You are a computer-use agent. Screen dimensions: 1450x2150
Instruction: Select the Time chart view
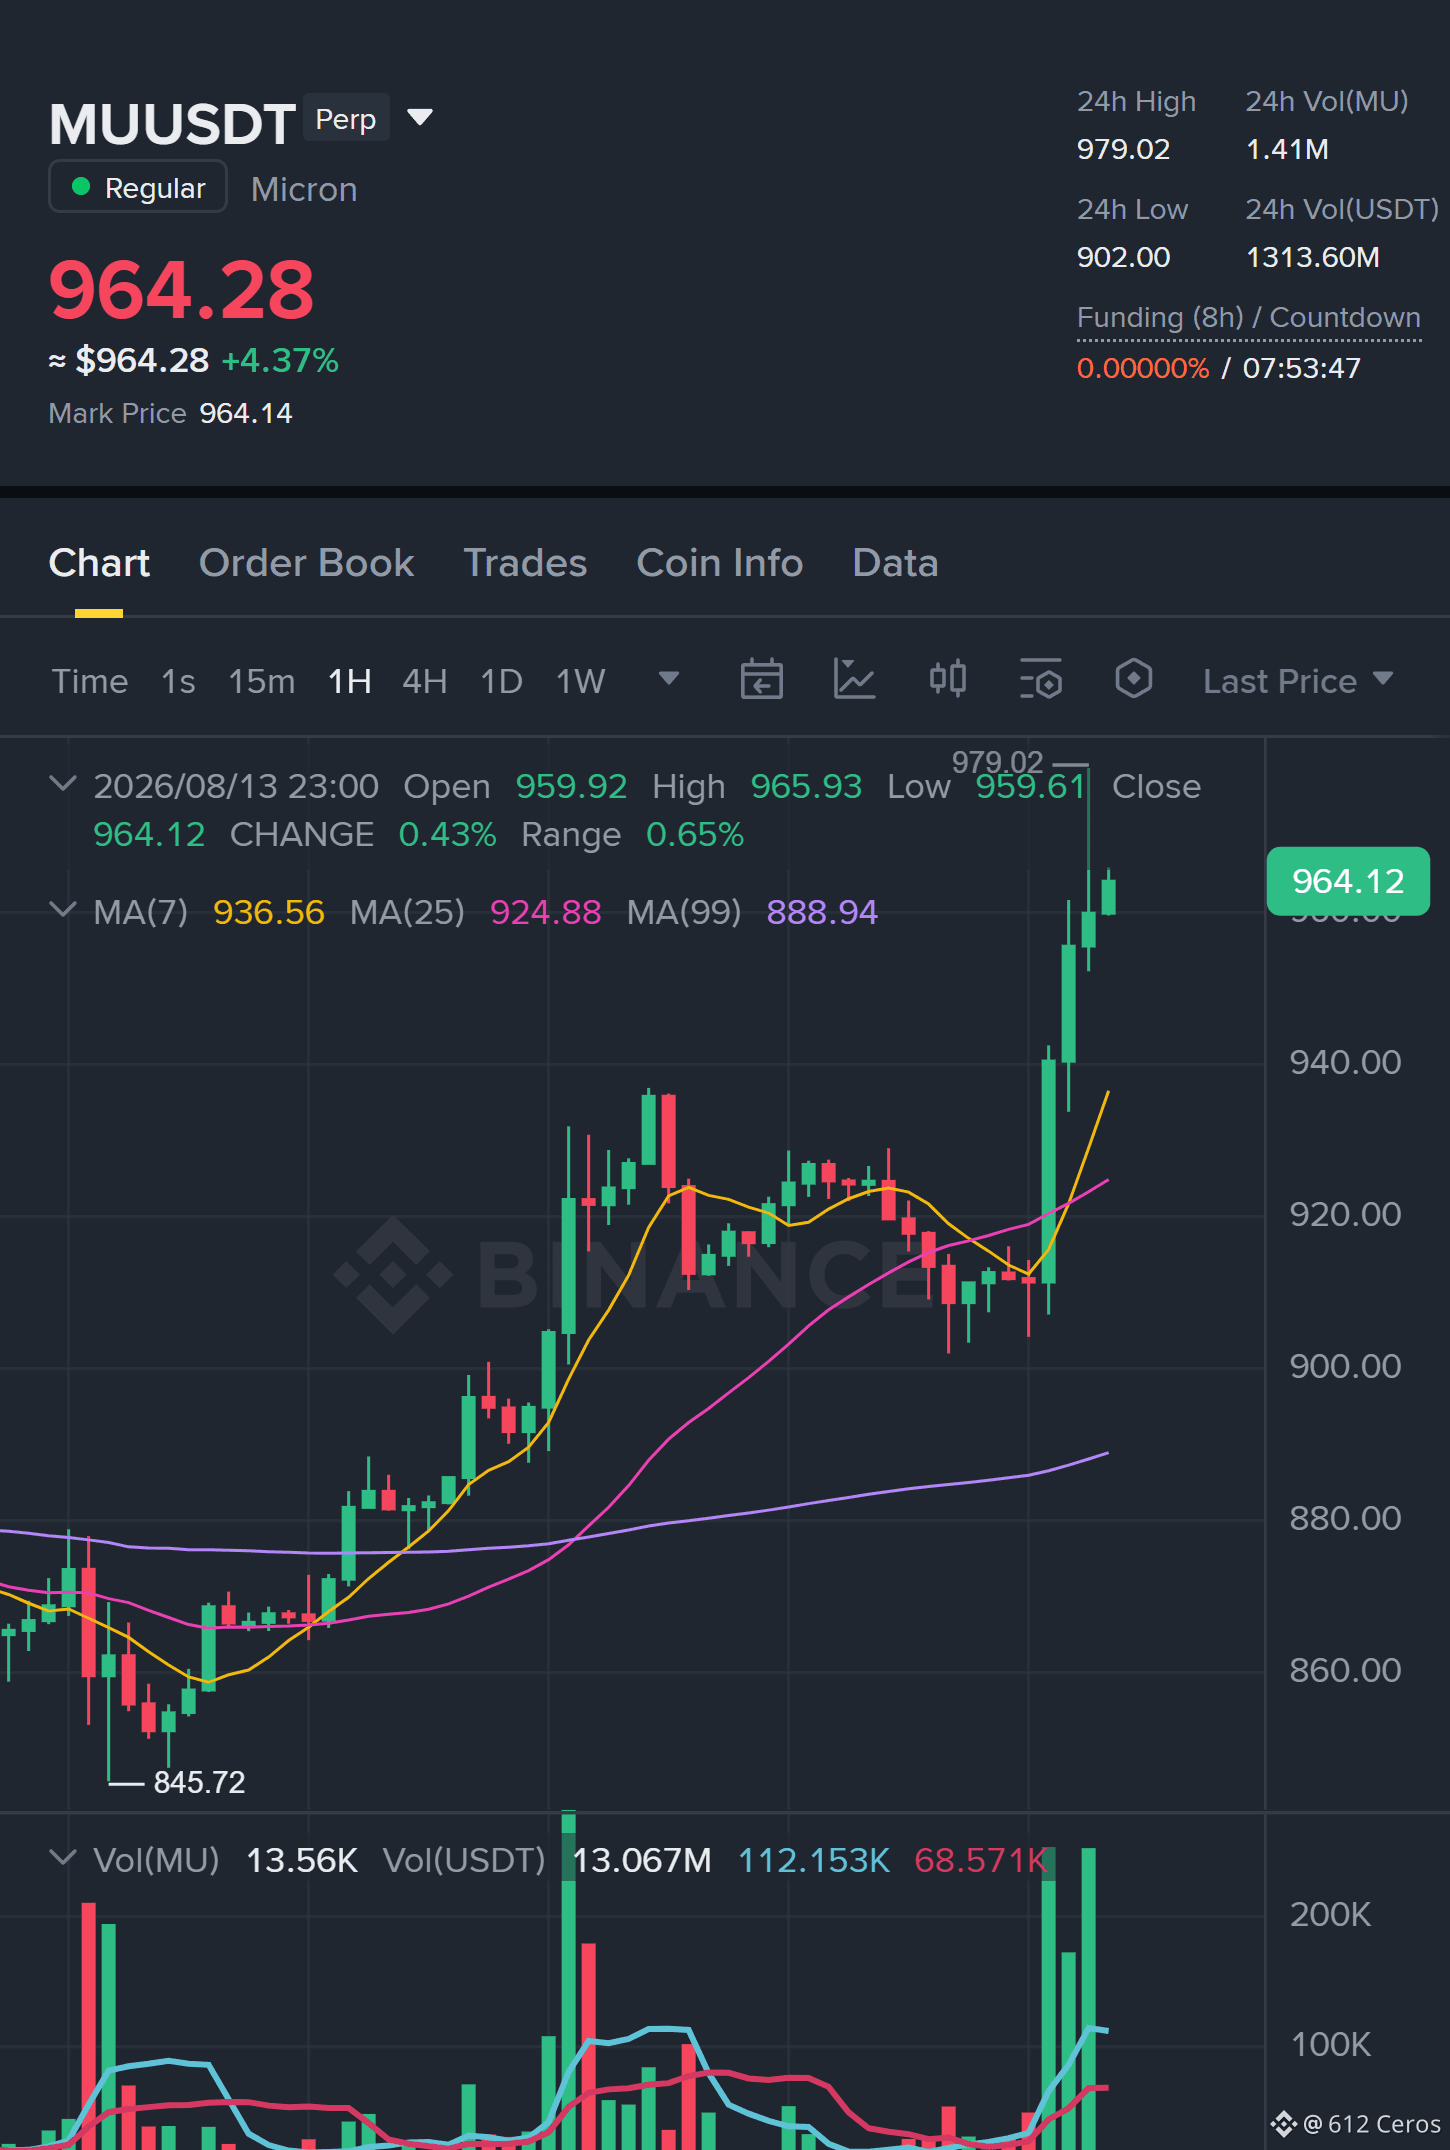point(90,681)
